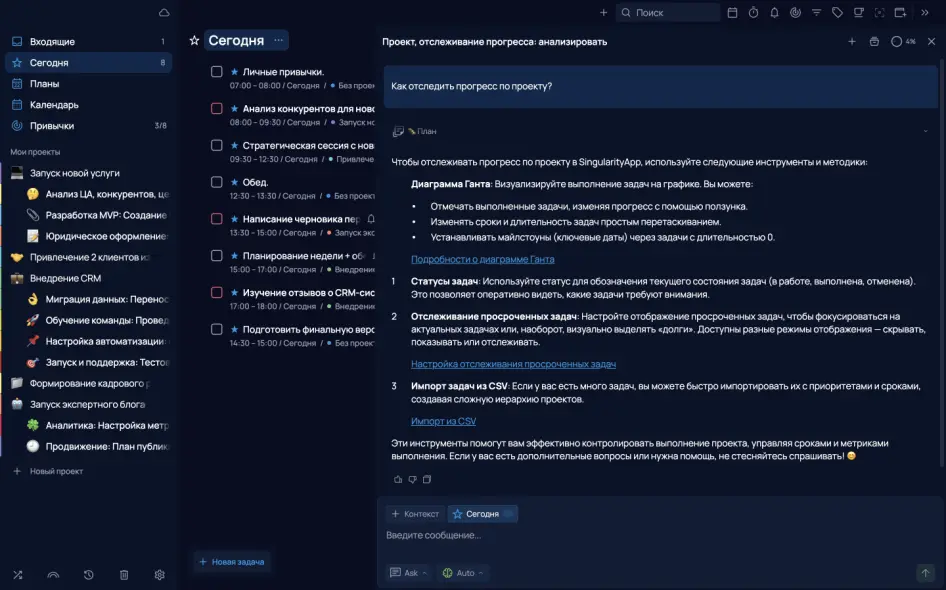
Task: Mark the "Обед" task as complete
Action: point(217,182)
